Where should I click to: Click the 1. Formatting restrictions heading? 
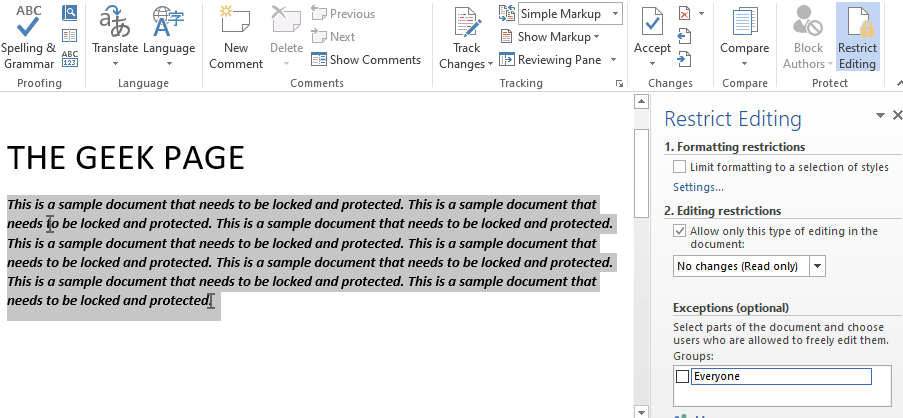(734, 147)
